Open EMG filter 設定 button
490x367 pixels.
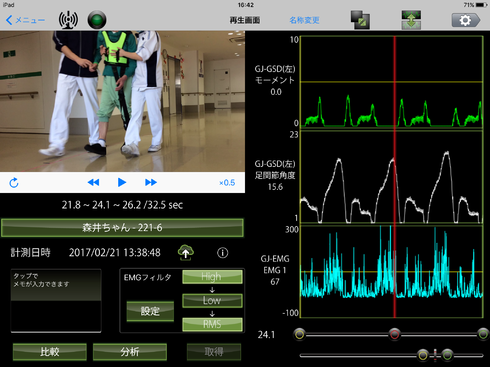(150, 311)
